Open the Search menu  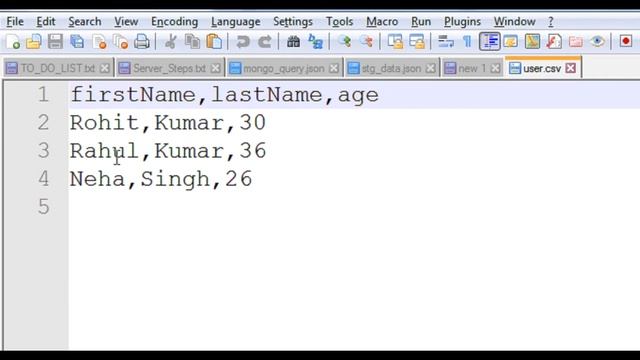[x=84, y=22]
